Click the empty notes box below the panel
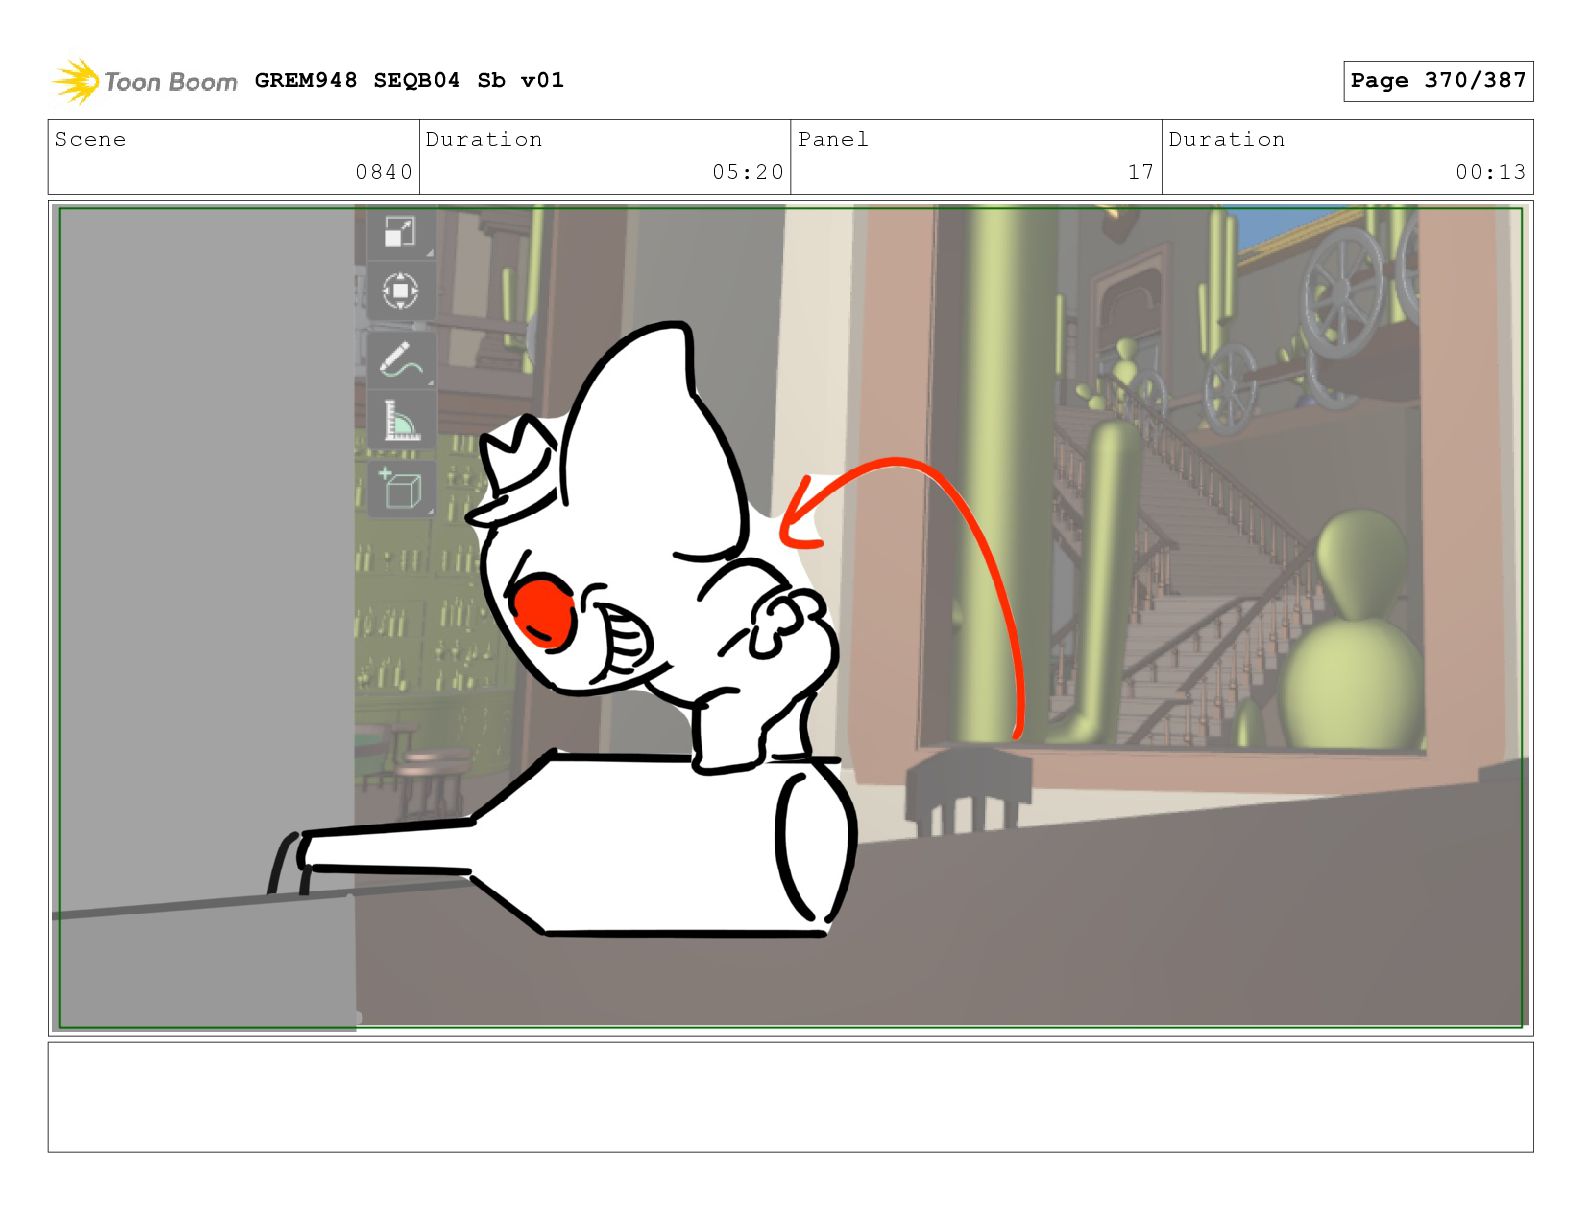This screenshot has width=1584, height=1224. (790, 1097)
